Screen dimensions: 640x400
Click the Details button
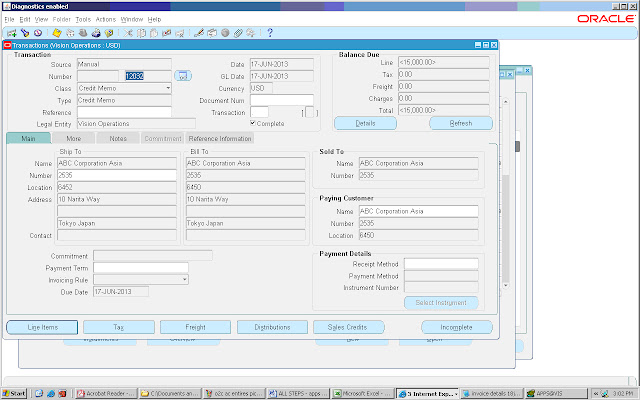(x=365, y=123)
